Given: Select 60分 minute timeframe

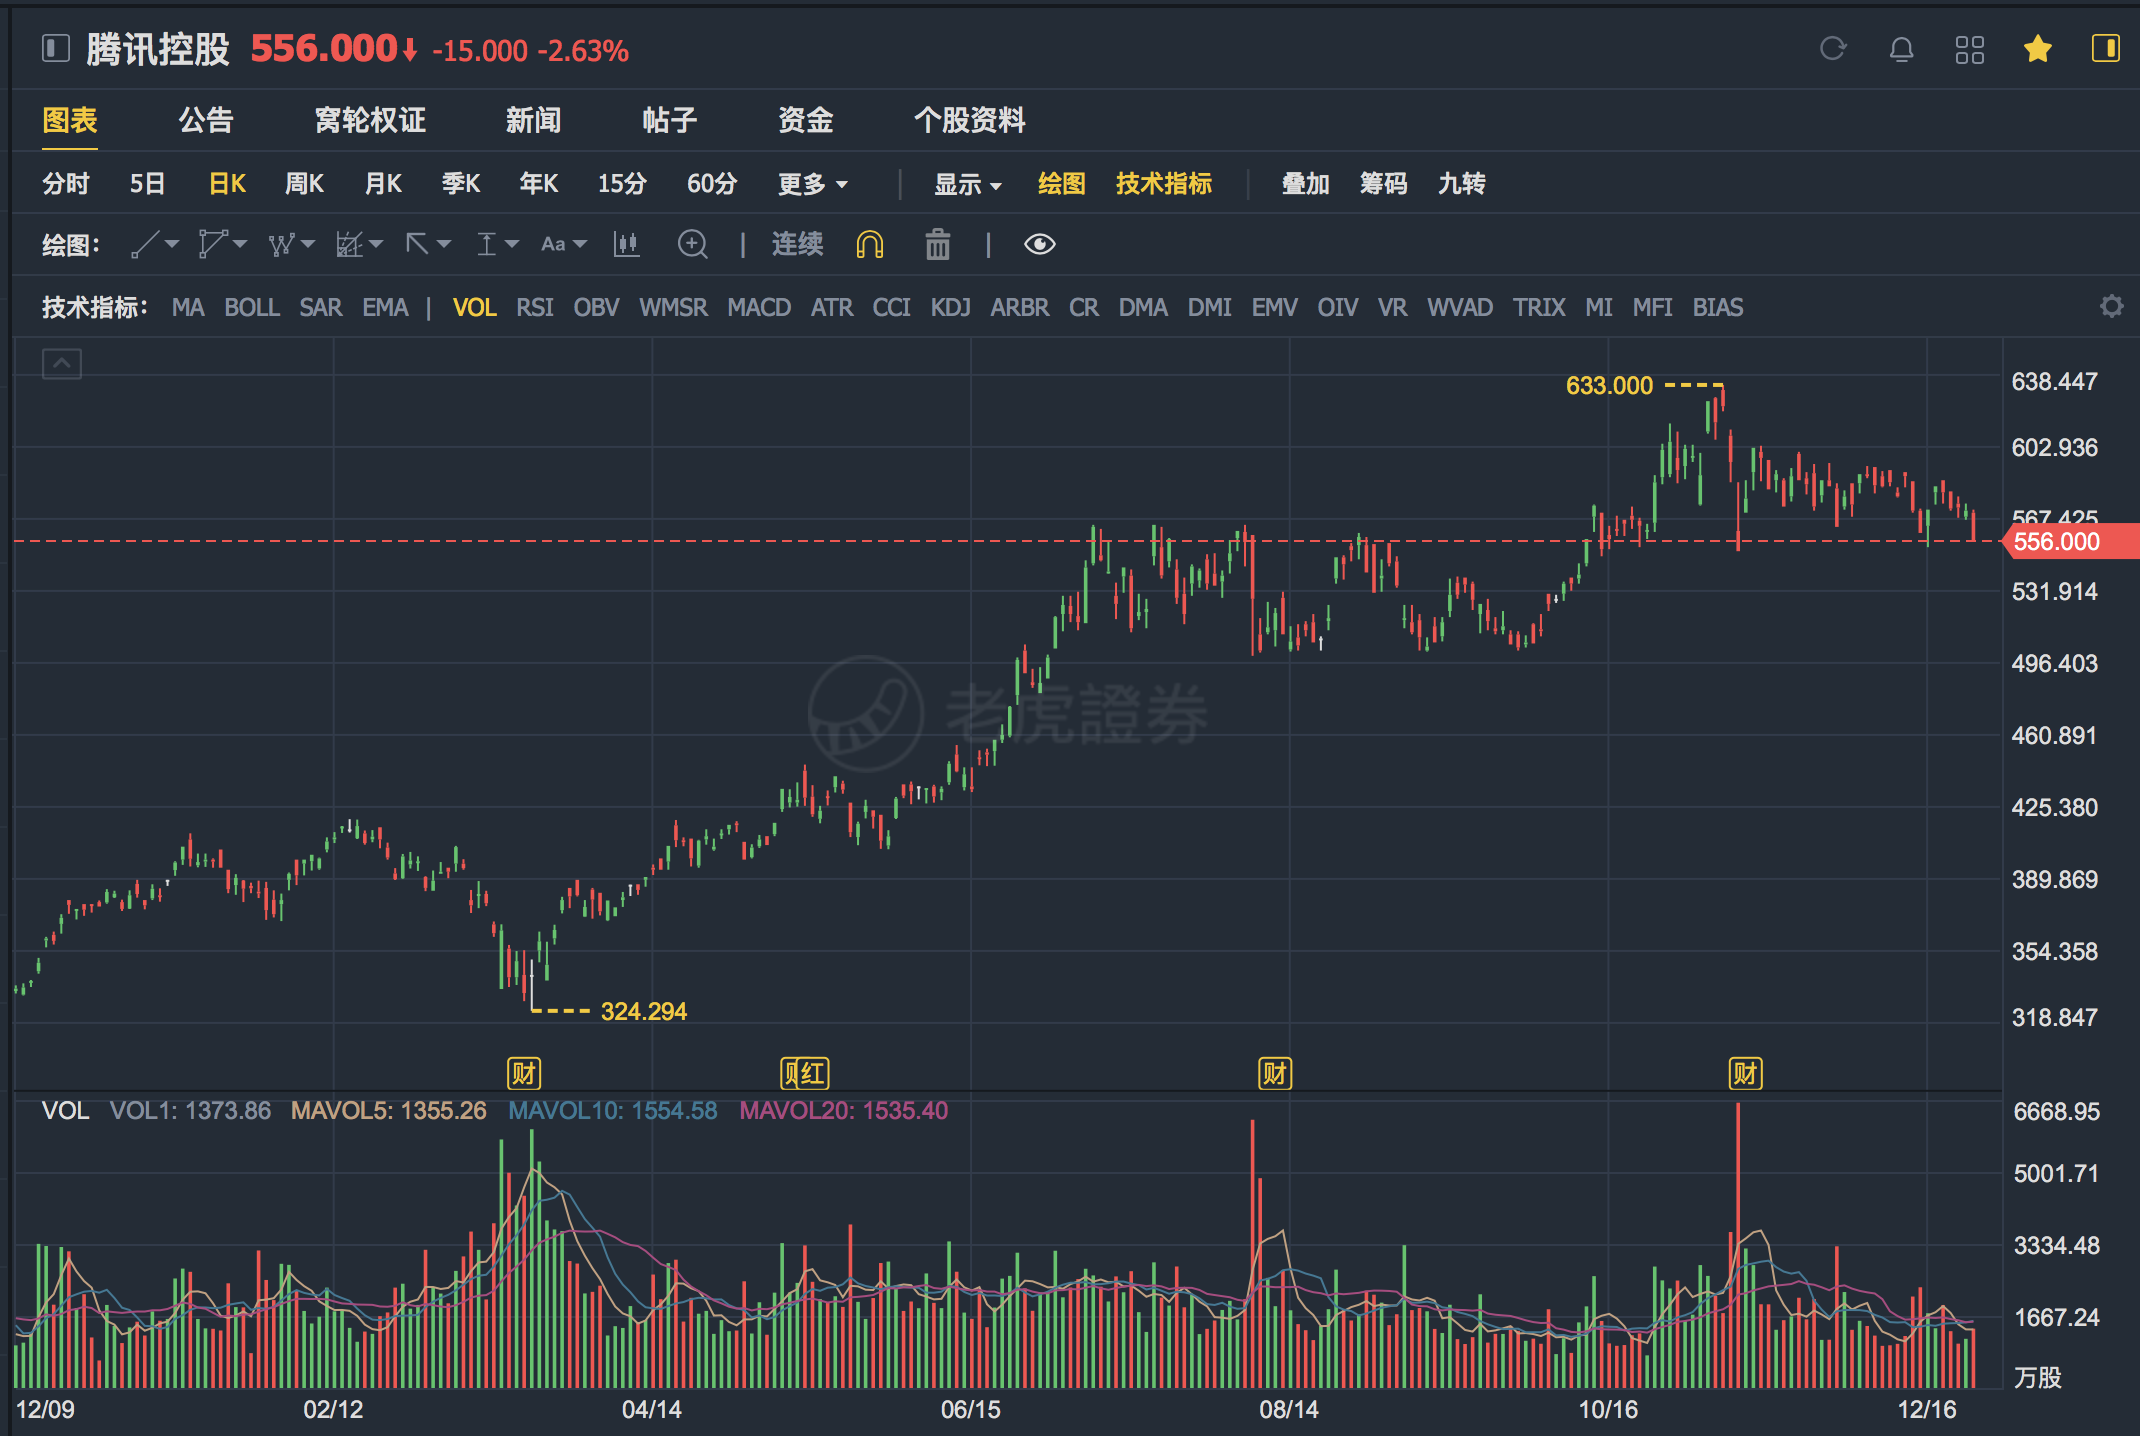Looking at the screenshot, I should 712,184.
